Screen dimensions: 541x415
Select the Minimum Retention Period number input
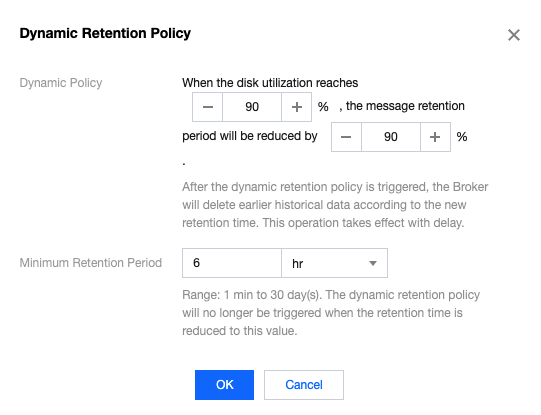(x=232, y=263)
